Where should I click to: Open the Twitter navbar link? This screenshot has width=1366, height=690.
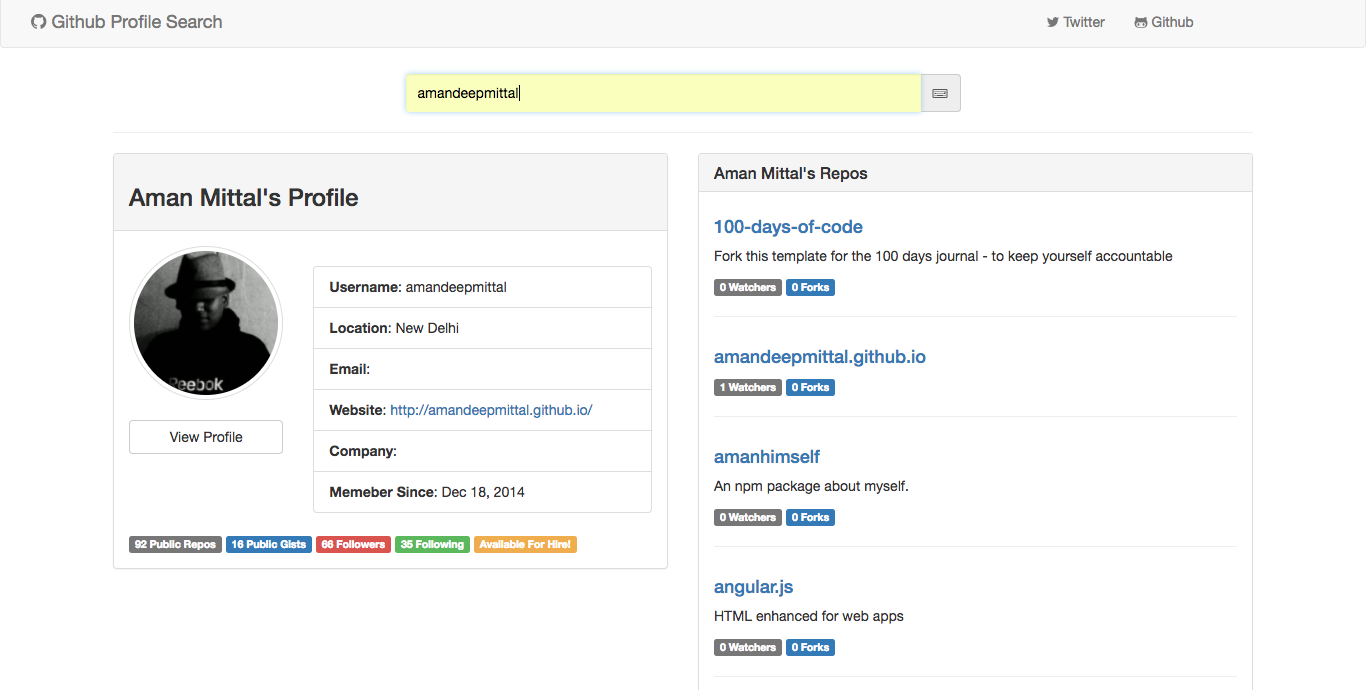coord(1076,22)
